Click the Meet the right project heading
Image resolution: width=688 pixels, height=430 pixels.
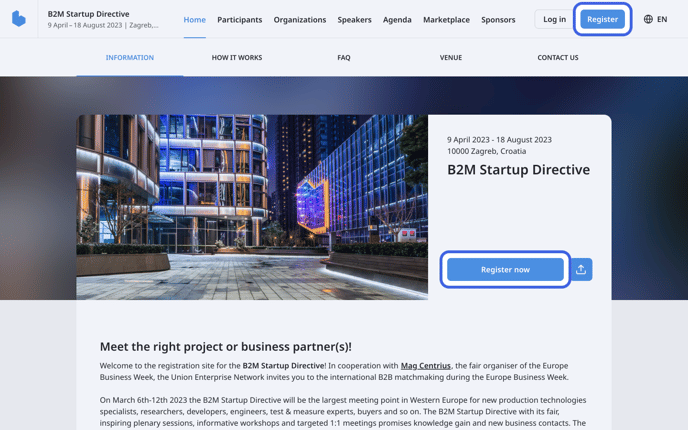pyautogui.click(x=226, y=347)
